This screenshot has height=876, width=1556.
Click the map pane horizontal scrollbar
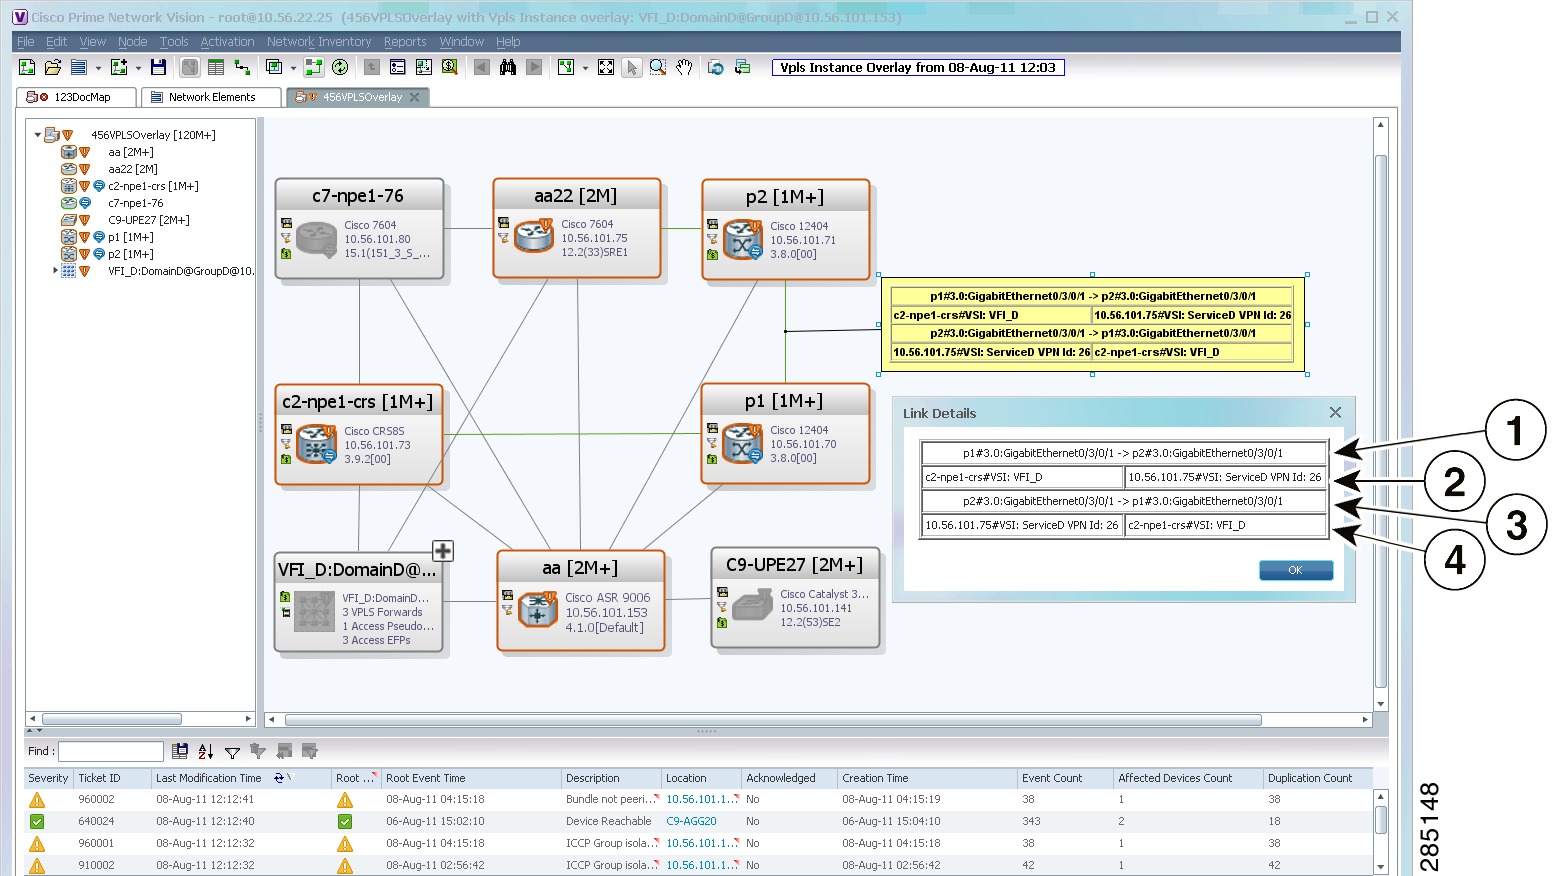pos(773,719)
